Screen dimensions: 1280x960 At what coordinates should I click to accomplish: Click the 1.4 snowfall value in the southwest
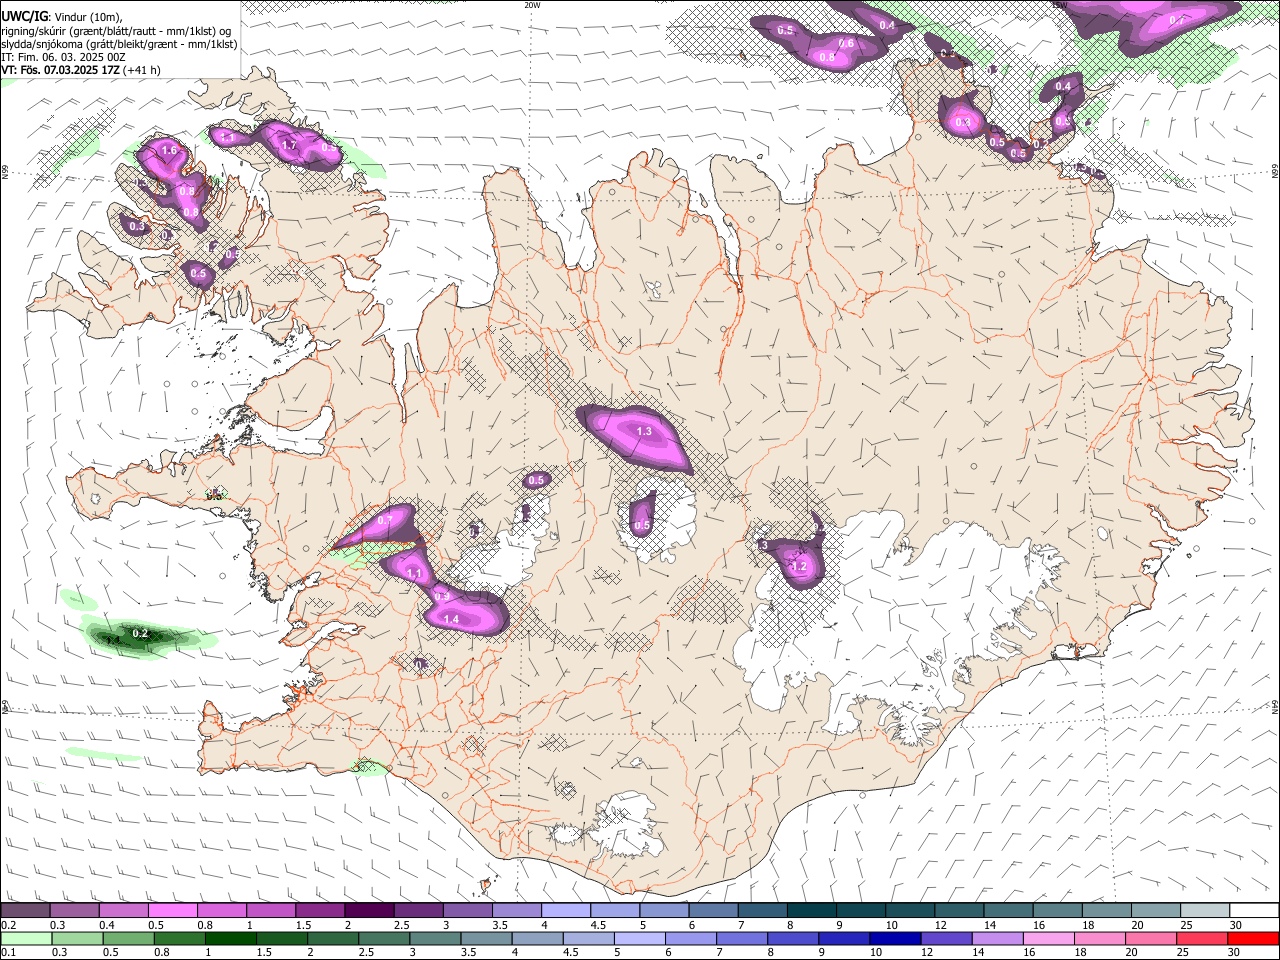[451, 620]
